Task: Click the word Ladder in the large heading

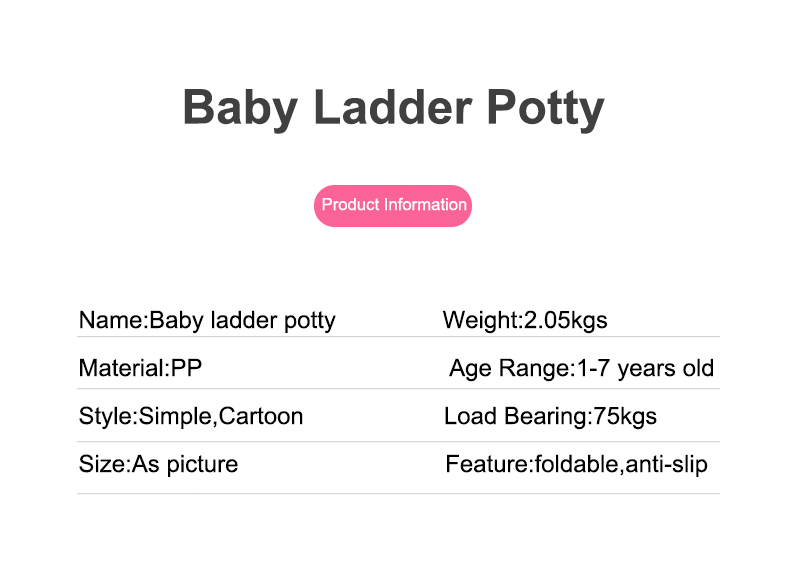Action: [x=391, y=107]
